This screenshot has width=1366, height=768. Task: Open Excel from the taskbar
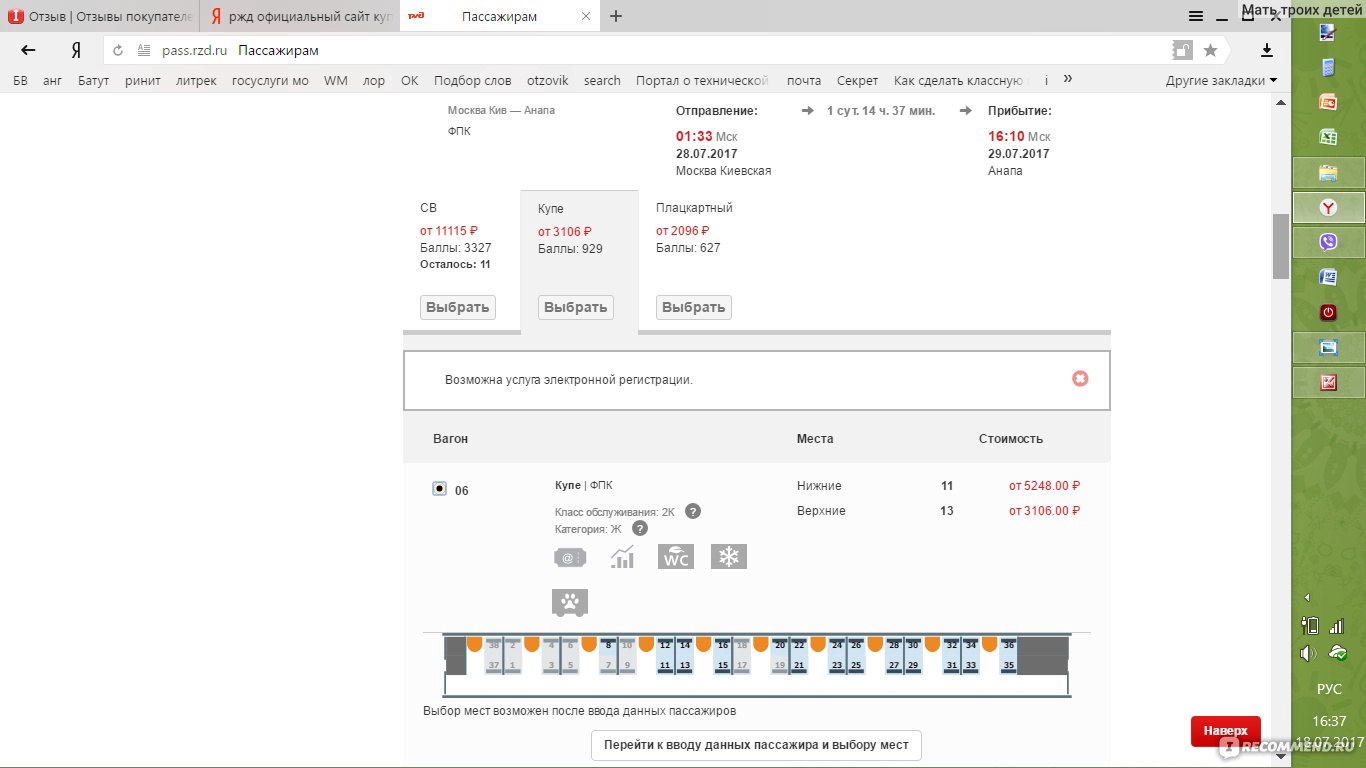tap(1328, 137)
